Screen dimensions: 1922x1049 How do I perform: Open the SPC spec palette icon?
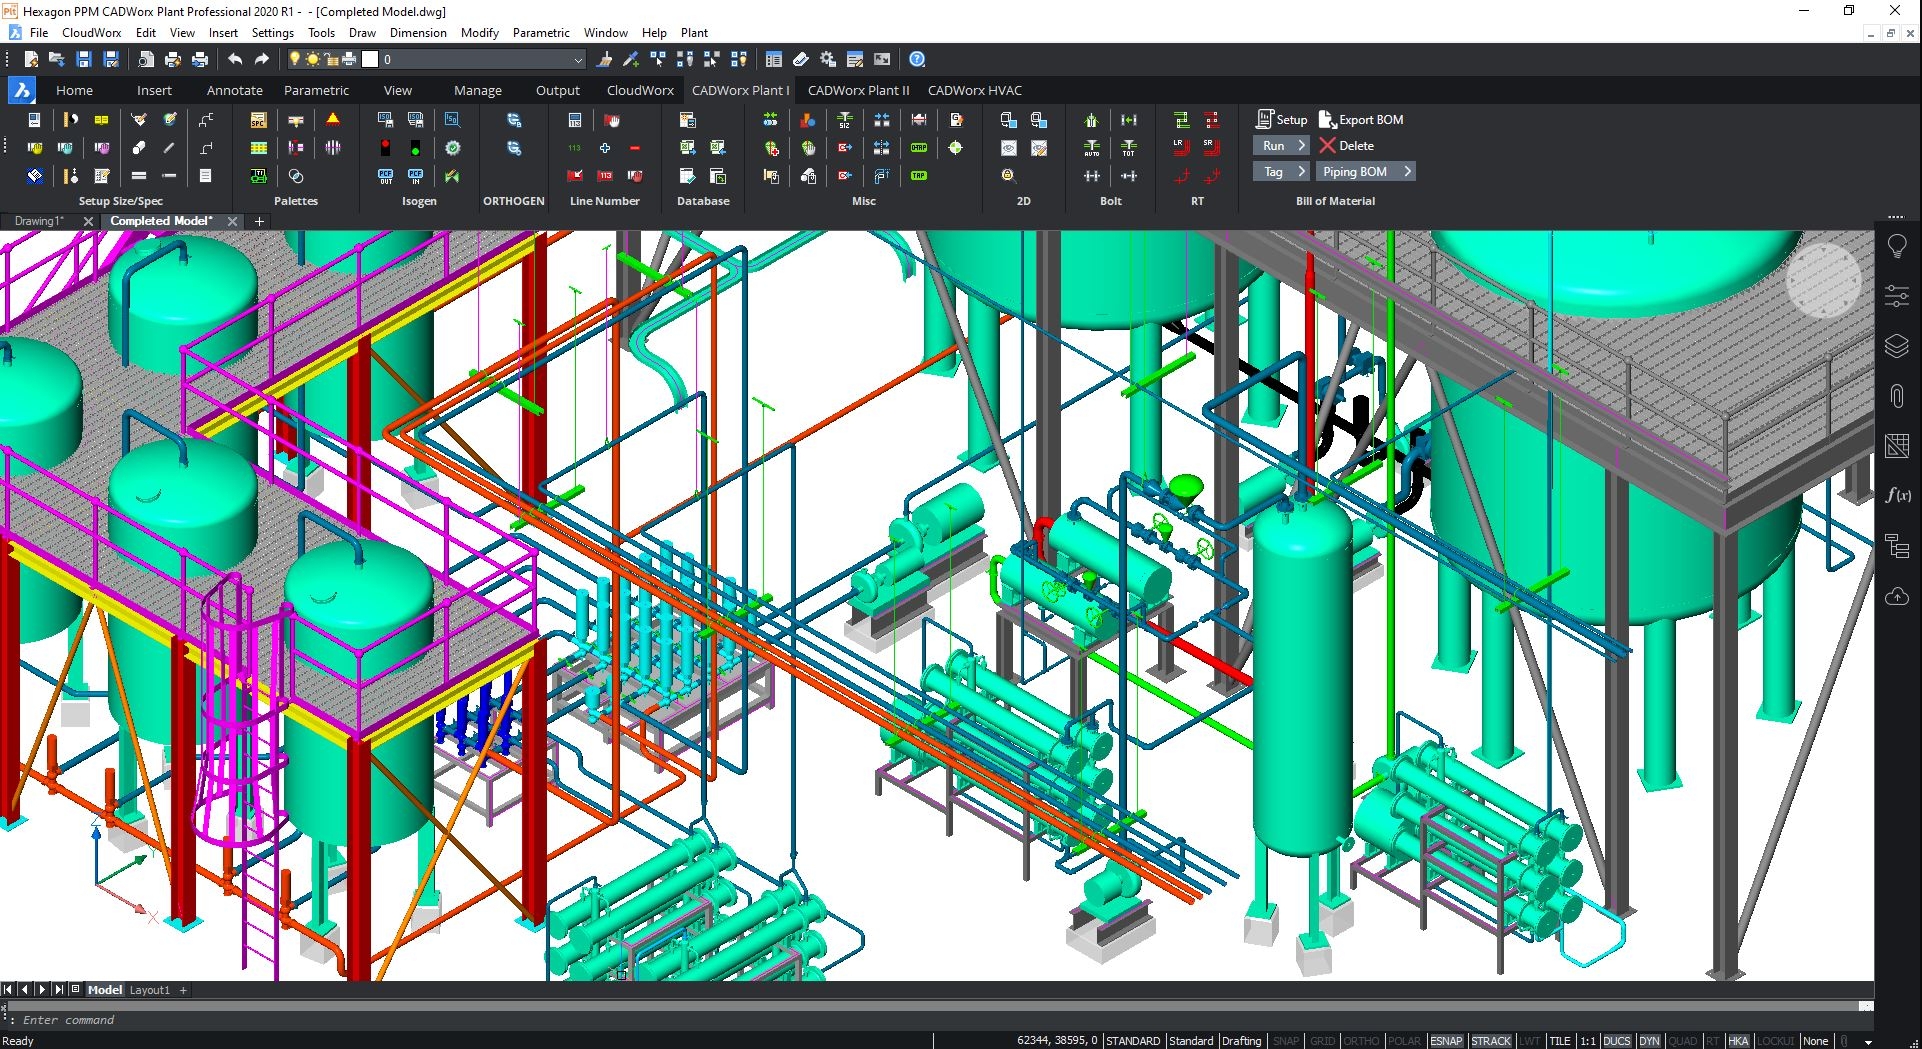tap(258, 120)
